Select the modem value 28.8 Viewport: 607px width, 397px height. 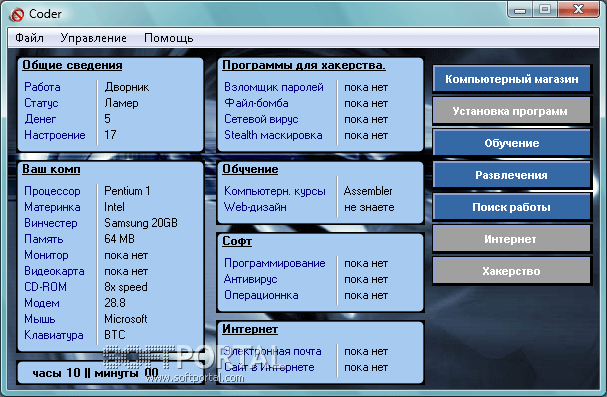pyautogui.click(x=115, y=303)
